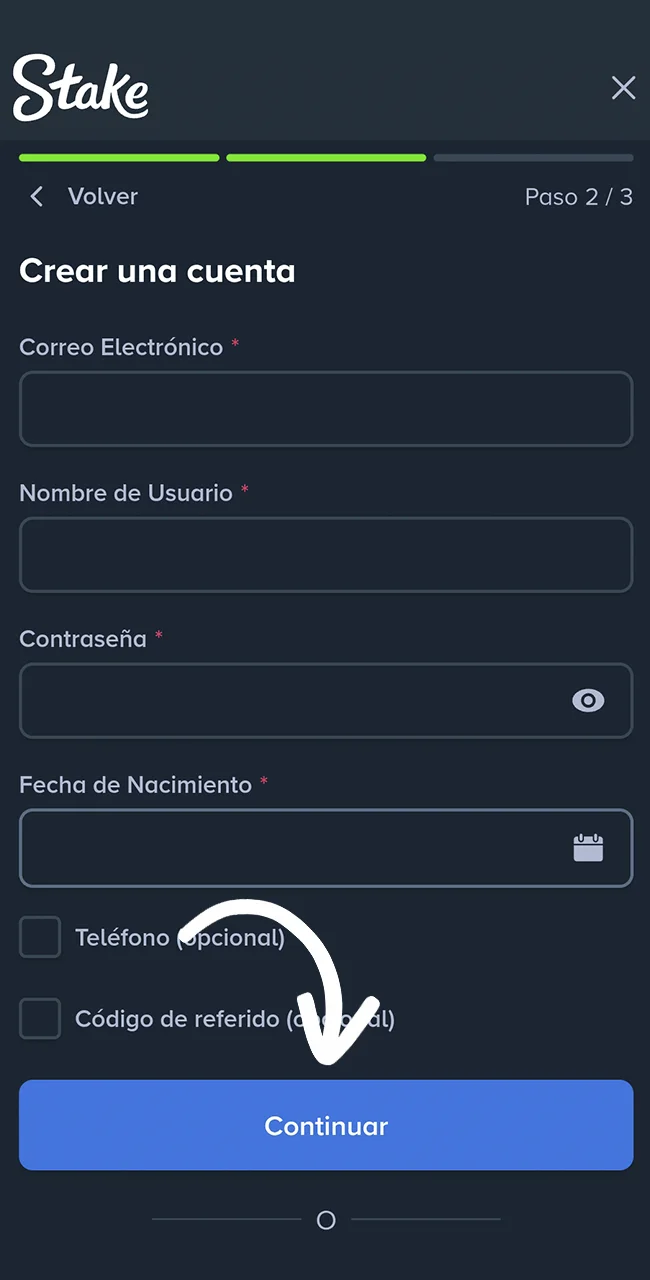Enable the Teléfono (opcional) checkbox
Screen dimensions: 650x1280
[x=40, y=937]
